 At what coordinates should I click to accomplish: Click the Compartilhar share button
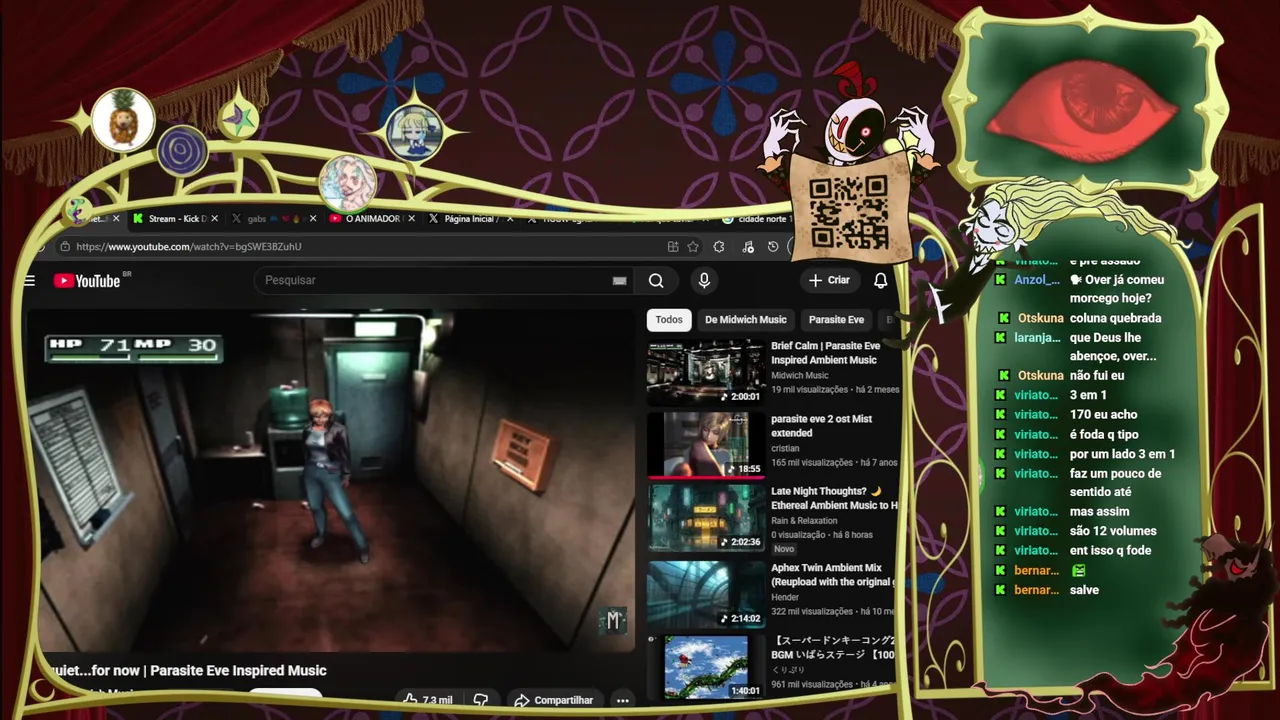pos(553,700)
